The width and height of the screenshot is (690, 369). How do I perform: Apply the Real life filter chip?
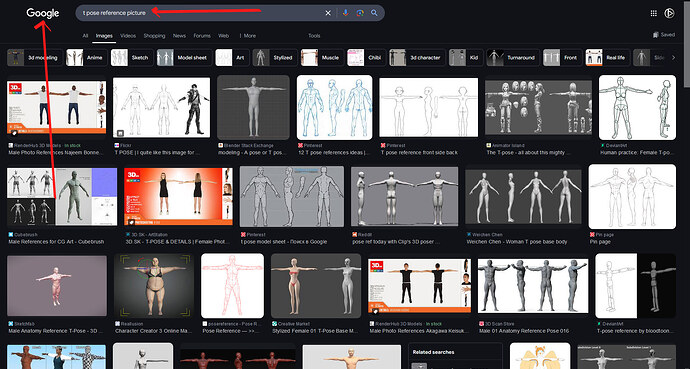[x=607, y=58]
